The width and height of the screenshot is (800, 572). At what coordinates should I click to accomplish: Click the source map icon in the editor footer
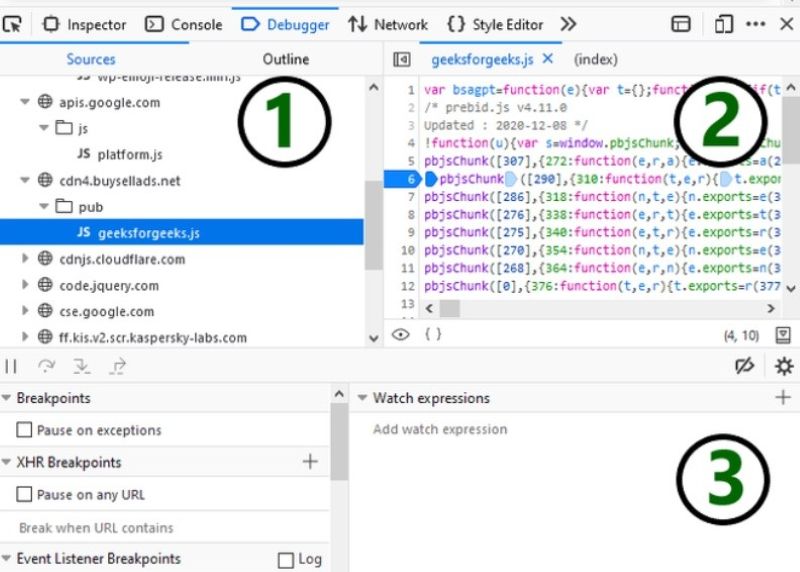pyautogui.click(x=783, y=335)
